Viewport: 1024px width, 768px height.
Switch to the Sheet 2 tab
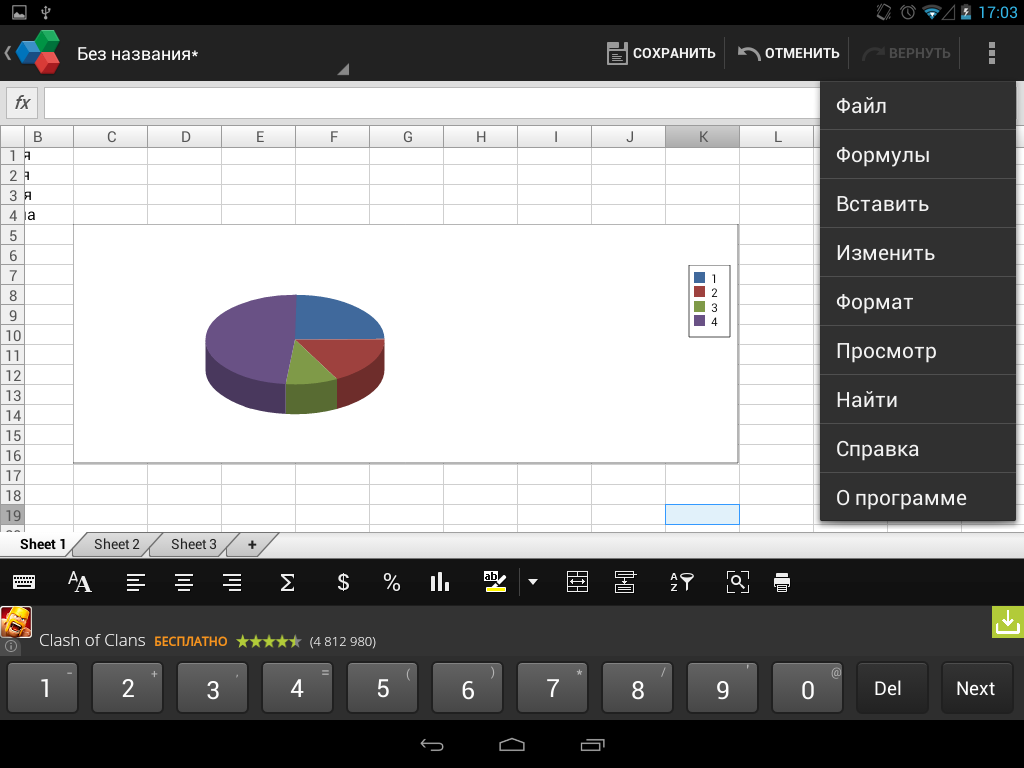[117, 545]
